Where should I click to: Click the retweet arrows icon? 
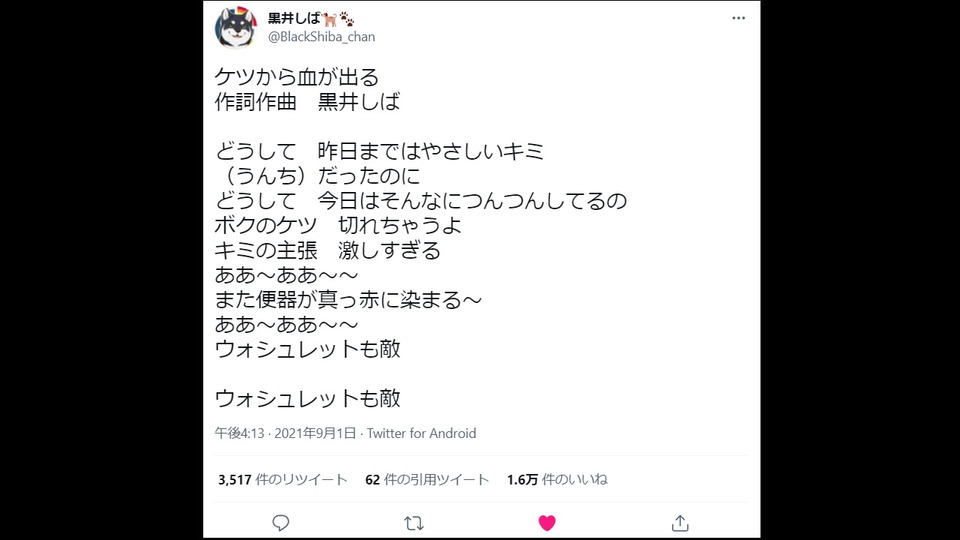click(x=414, y=523)
